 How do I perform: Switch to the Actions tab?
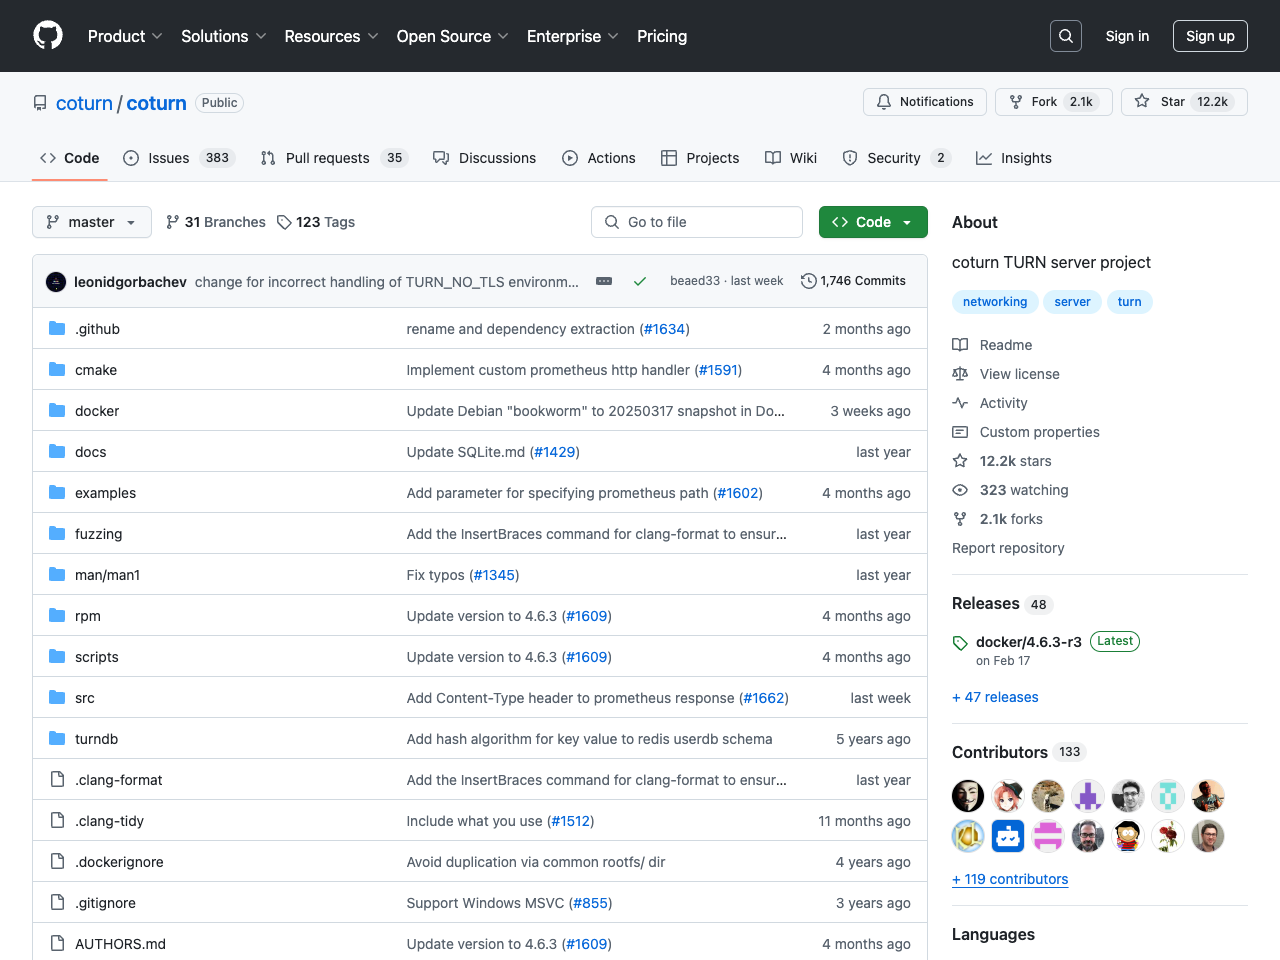[x=599, y=158]
